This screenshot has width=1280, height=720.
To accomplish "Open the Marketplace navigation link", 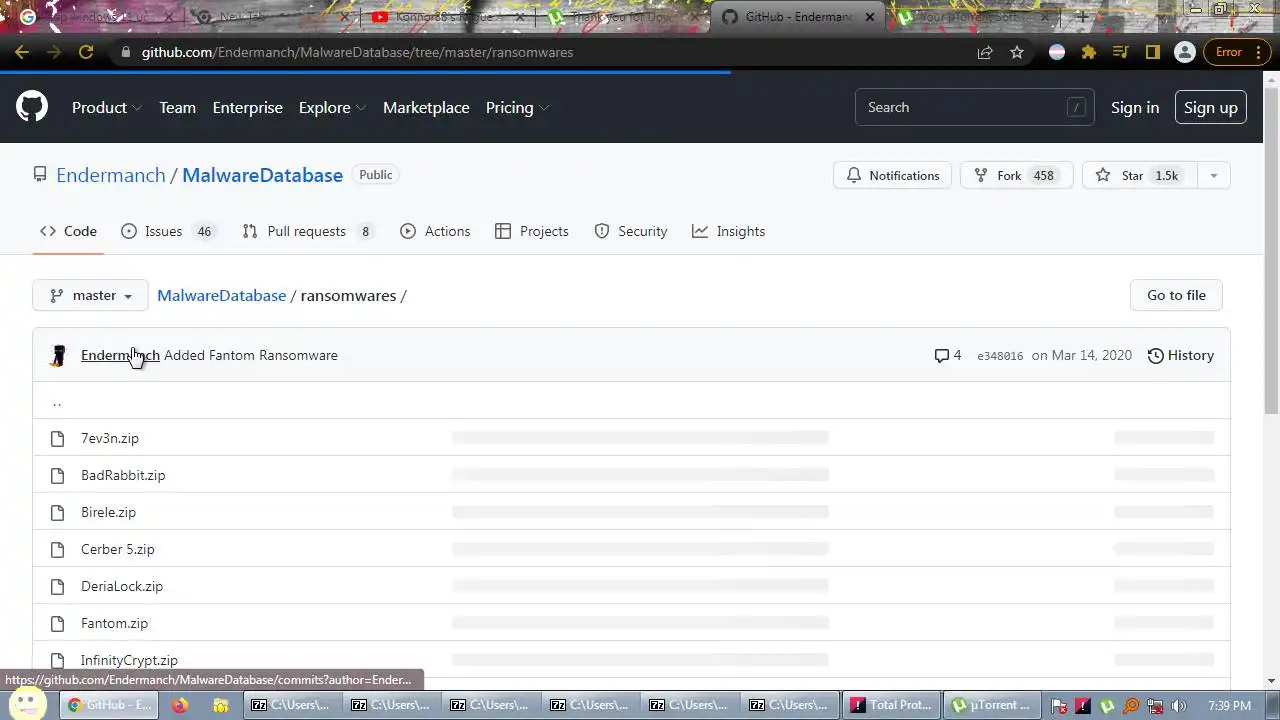I will point(426,107).
